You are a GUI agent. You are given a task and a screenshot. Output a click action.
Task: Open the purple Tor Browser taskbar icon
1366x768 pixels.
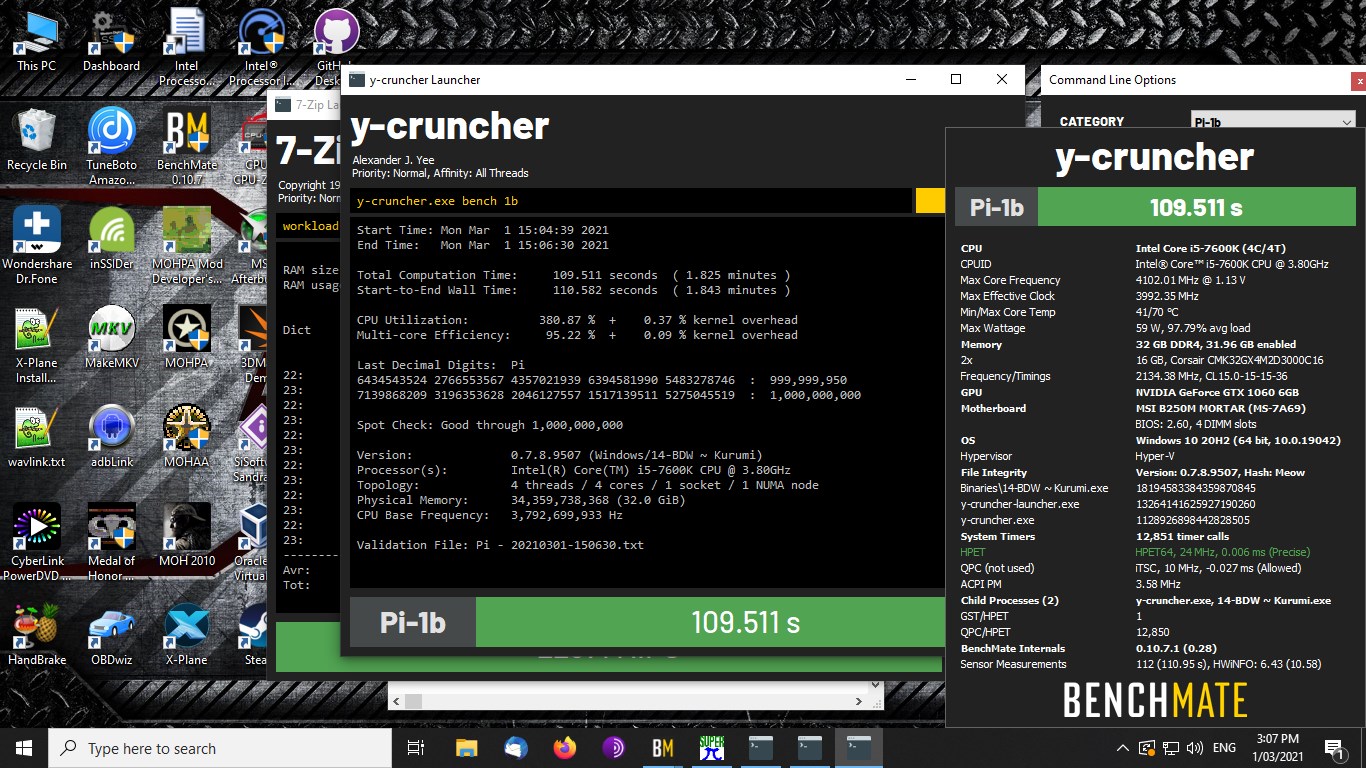[x=613, y=748]
